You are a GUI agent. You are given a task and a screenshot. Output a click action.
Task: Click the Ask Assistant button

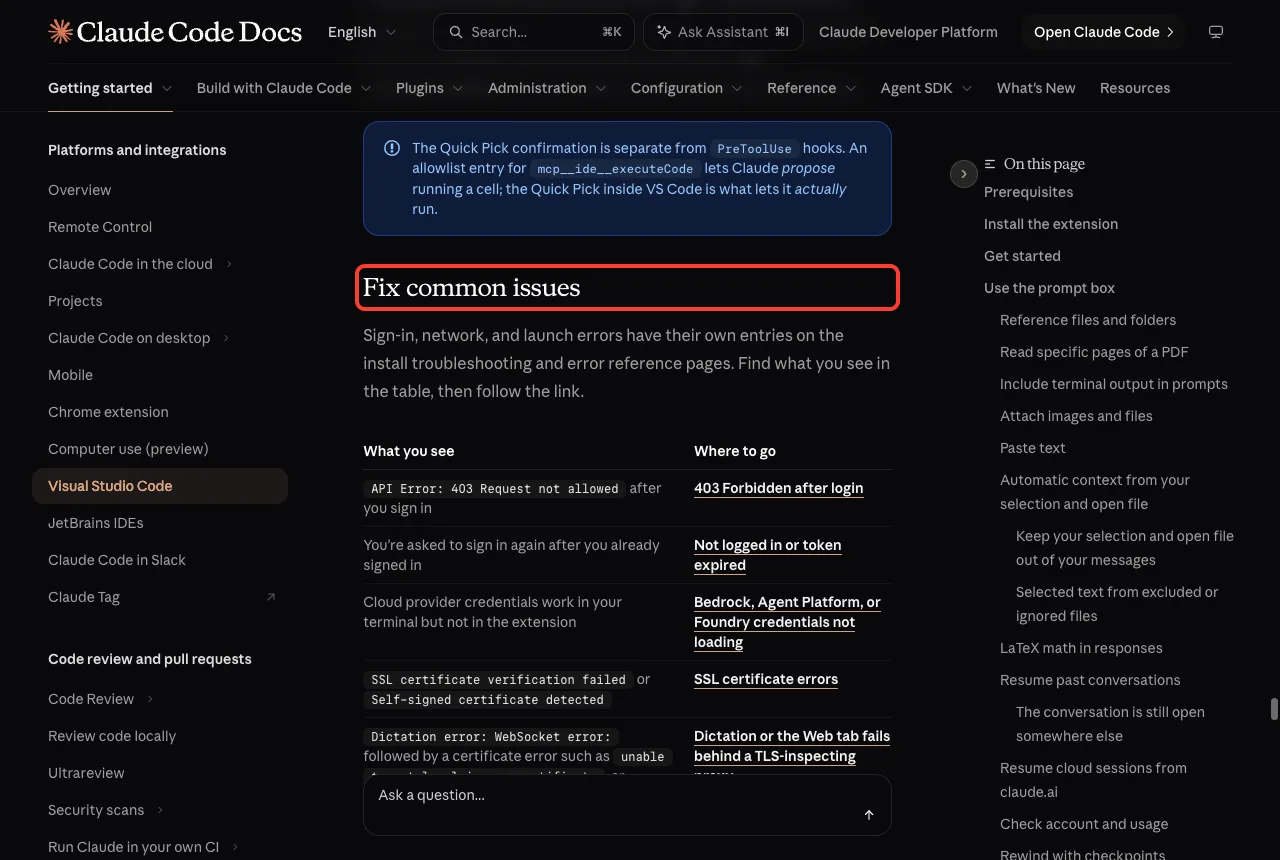pyautogui.click(x=722, y=32)
